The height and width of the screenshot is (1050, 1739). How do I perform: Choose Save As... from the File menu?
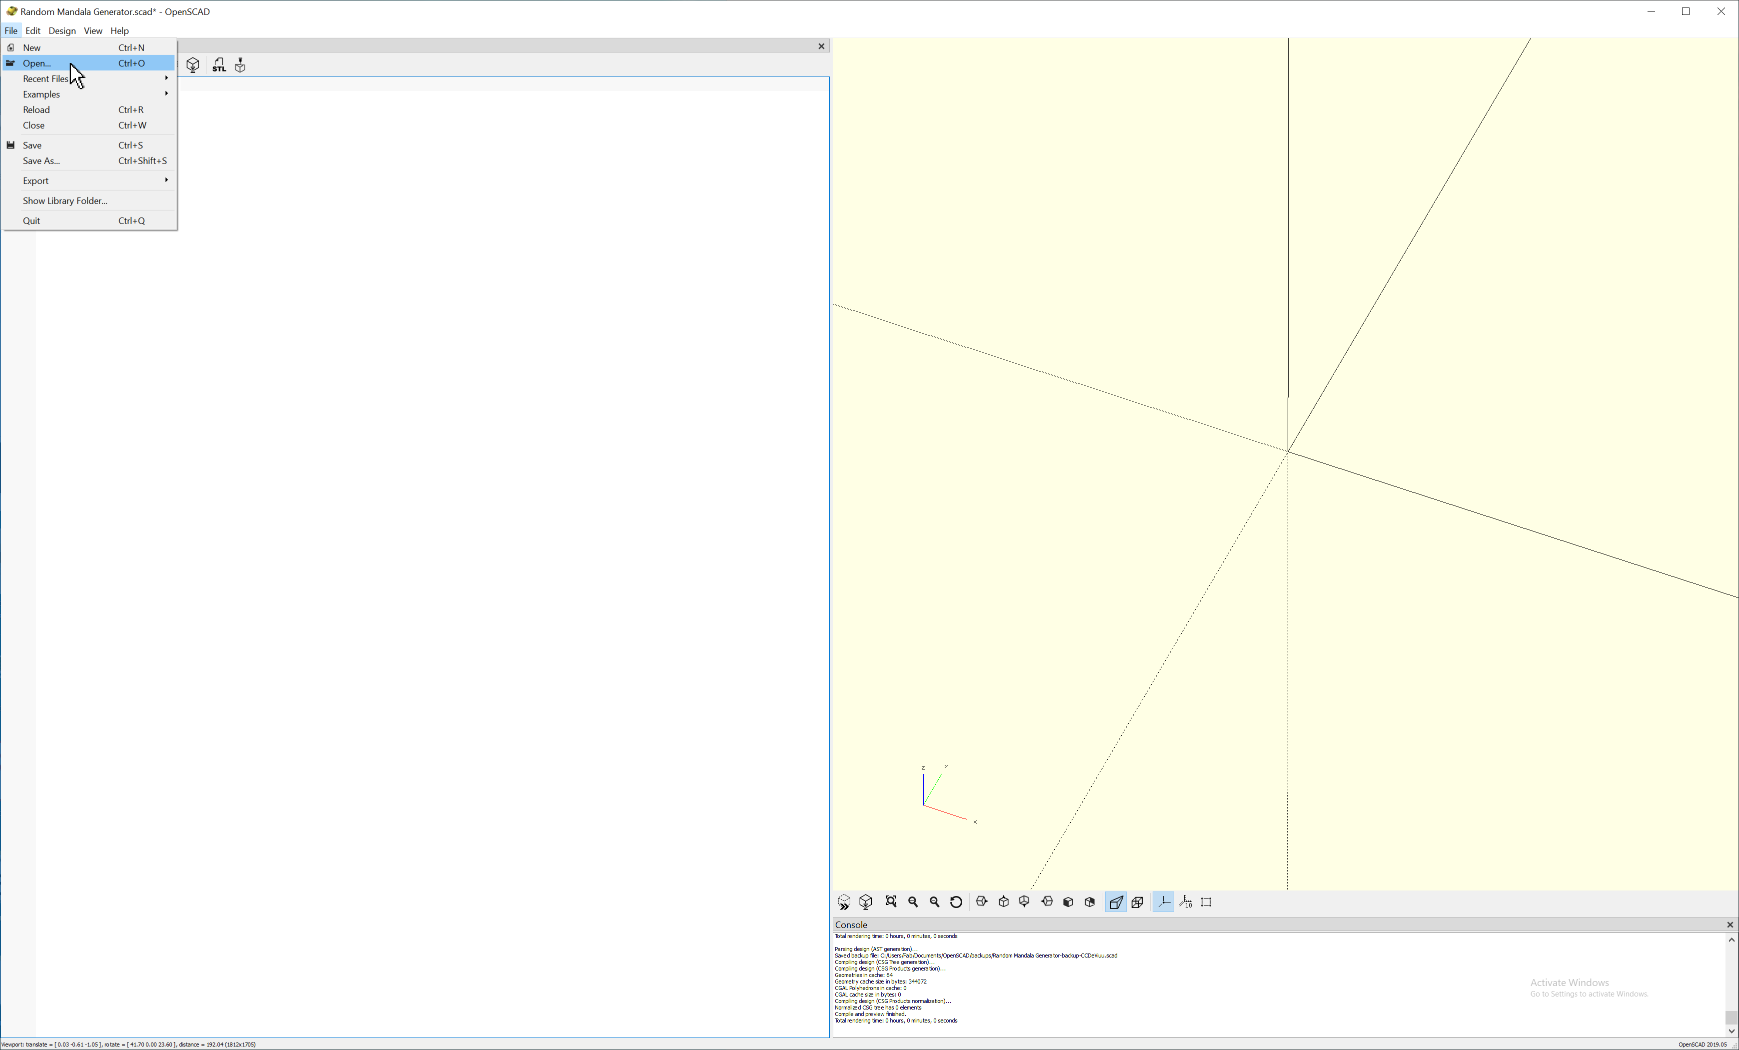pos(90,161)
